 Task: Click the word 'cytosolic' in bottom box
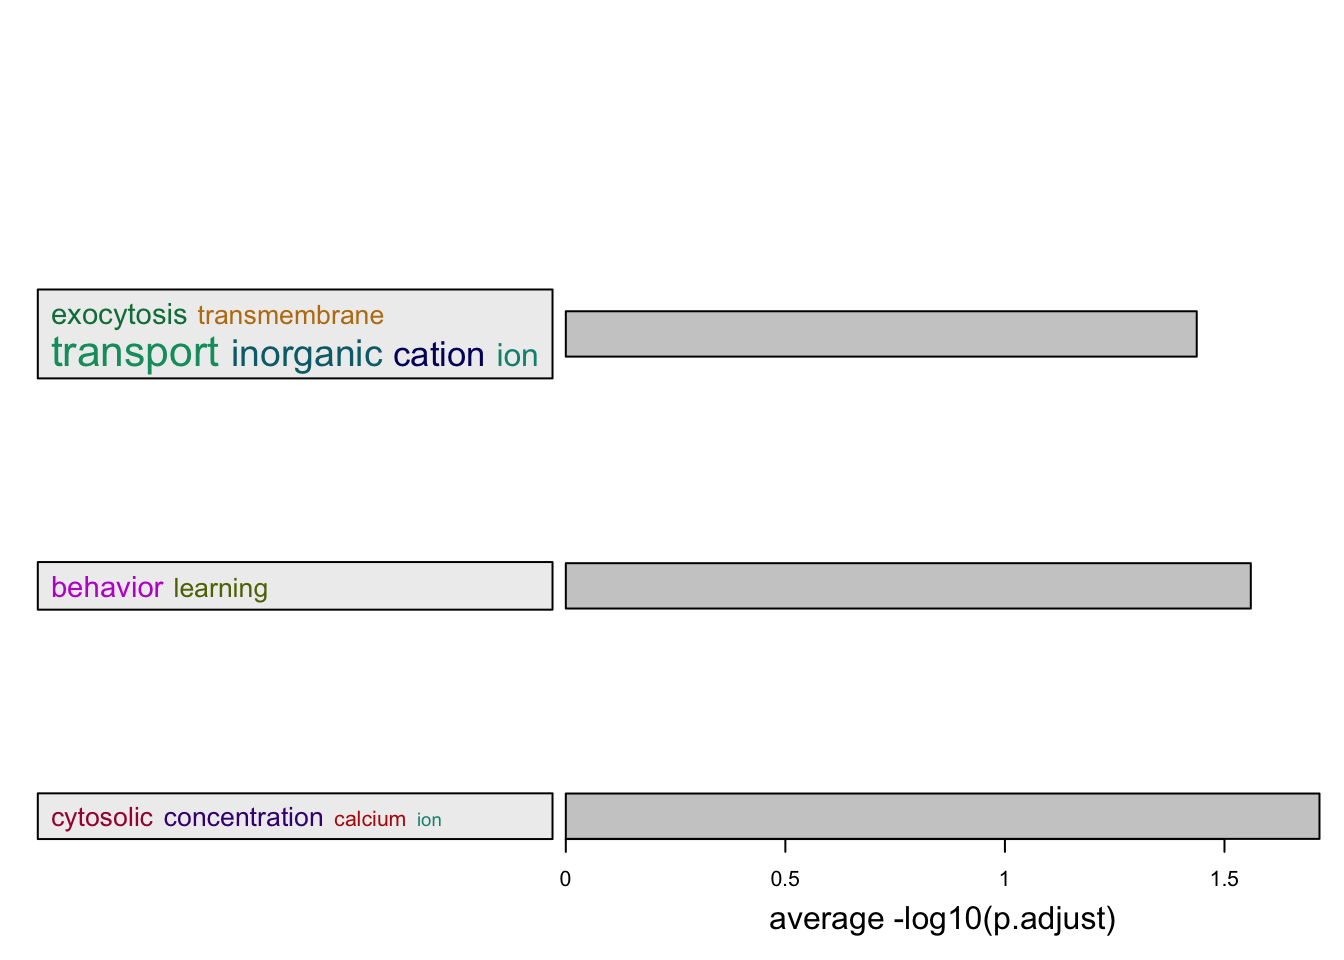102,818
